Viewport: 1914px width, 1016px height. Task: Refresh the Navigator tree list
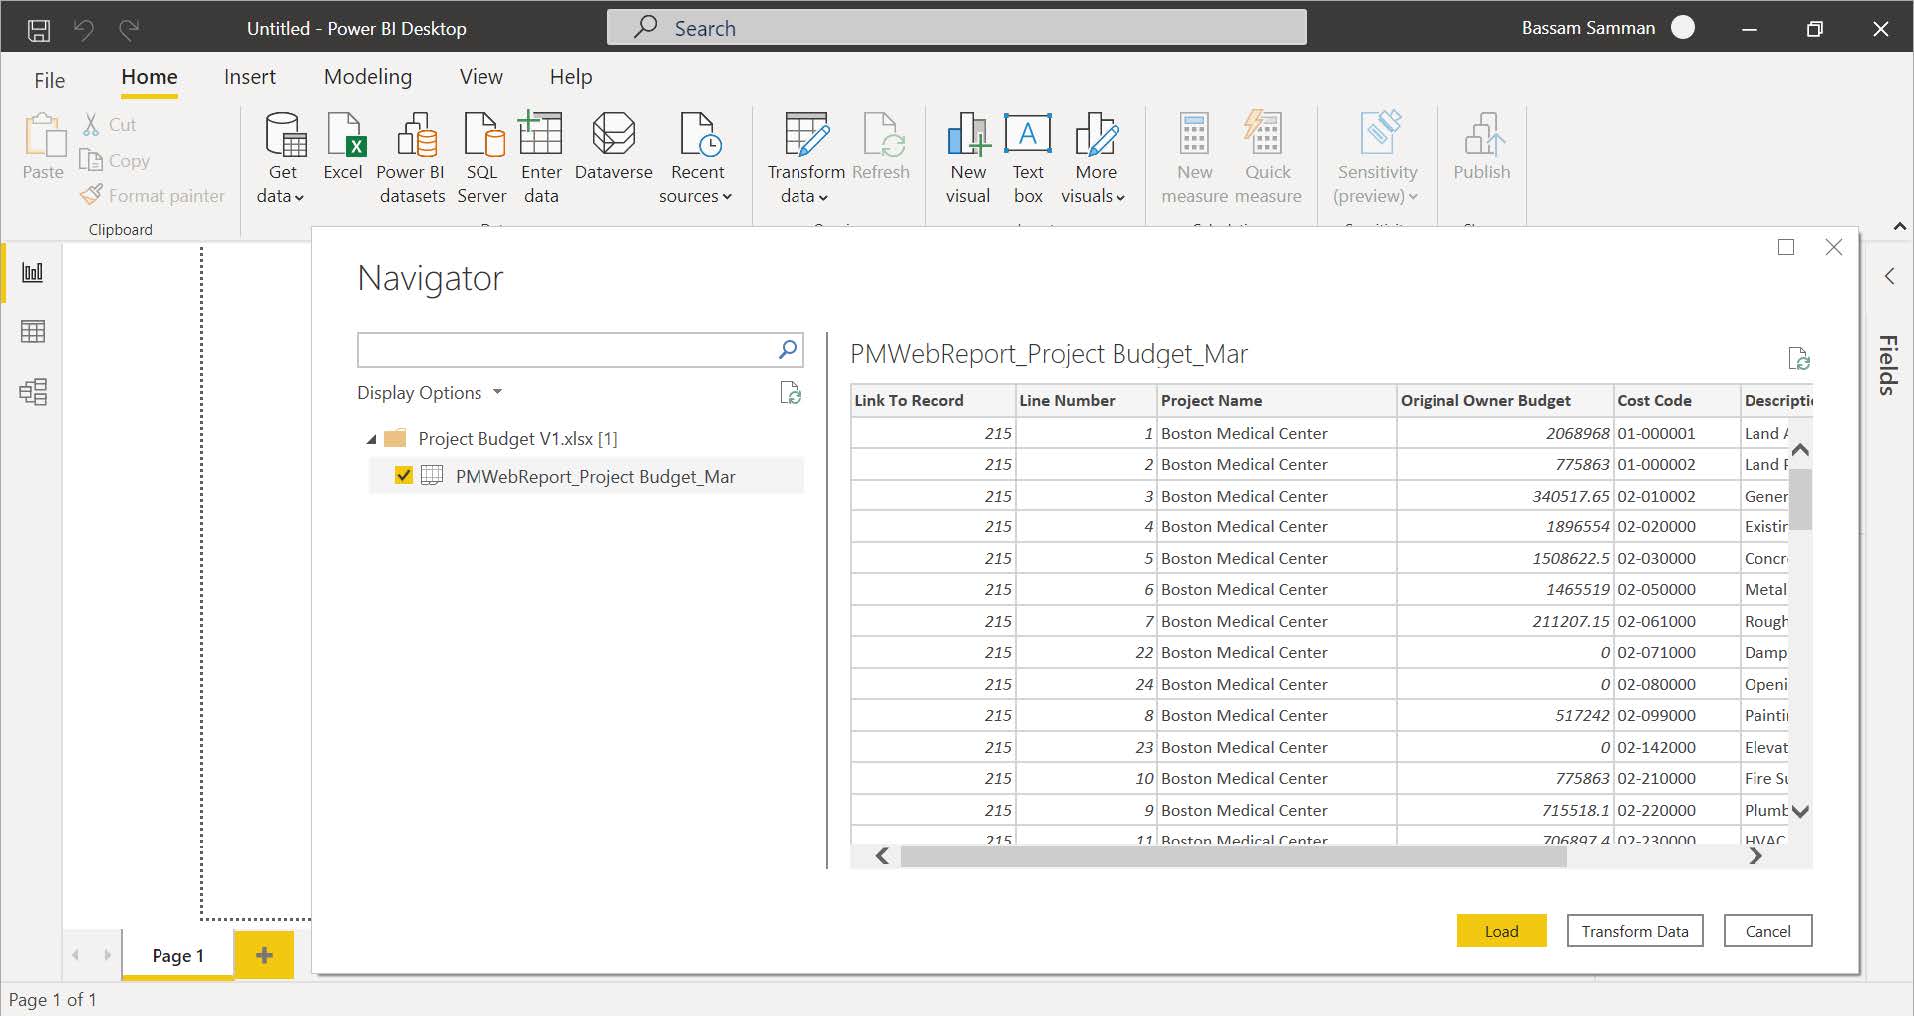790,393
